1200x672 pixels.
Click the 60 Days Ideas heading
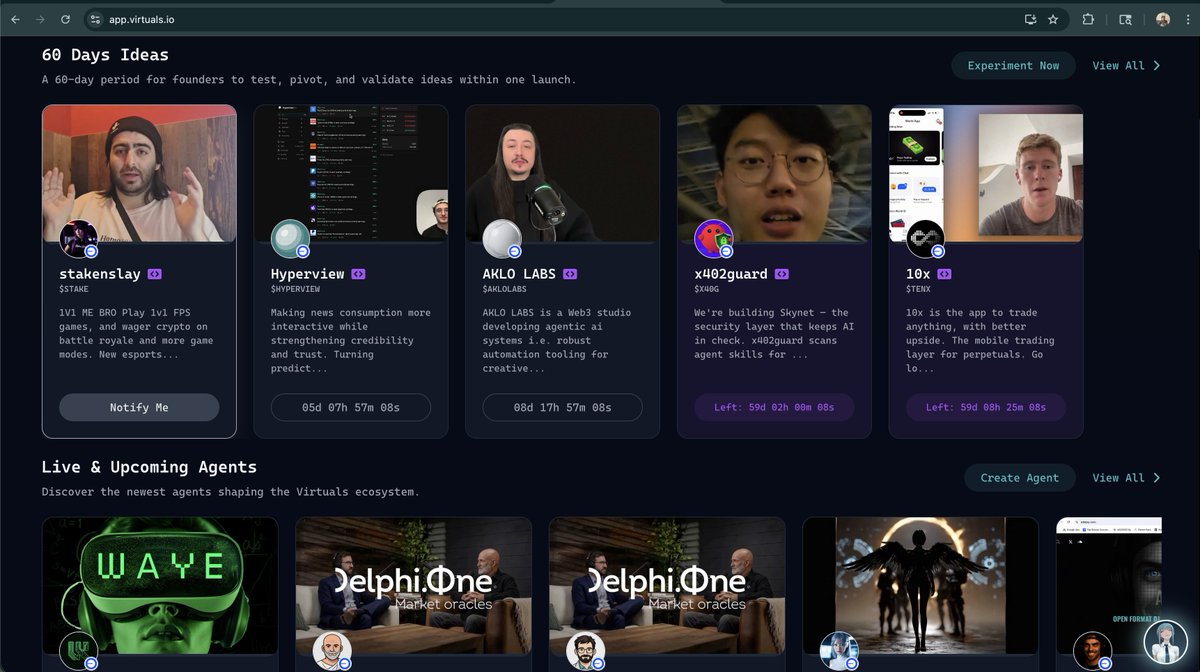click(105, 55)
